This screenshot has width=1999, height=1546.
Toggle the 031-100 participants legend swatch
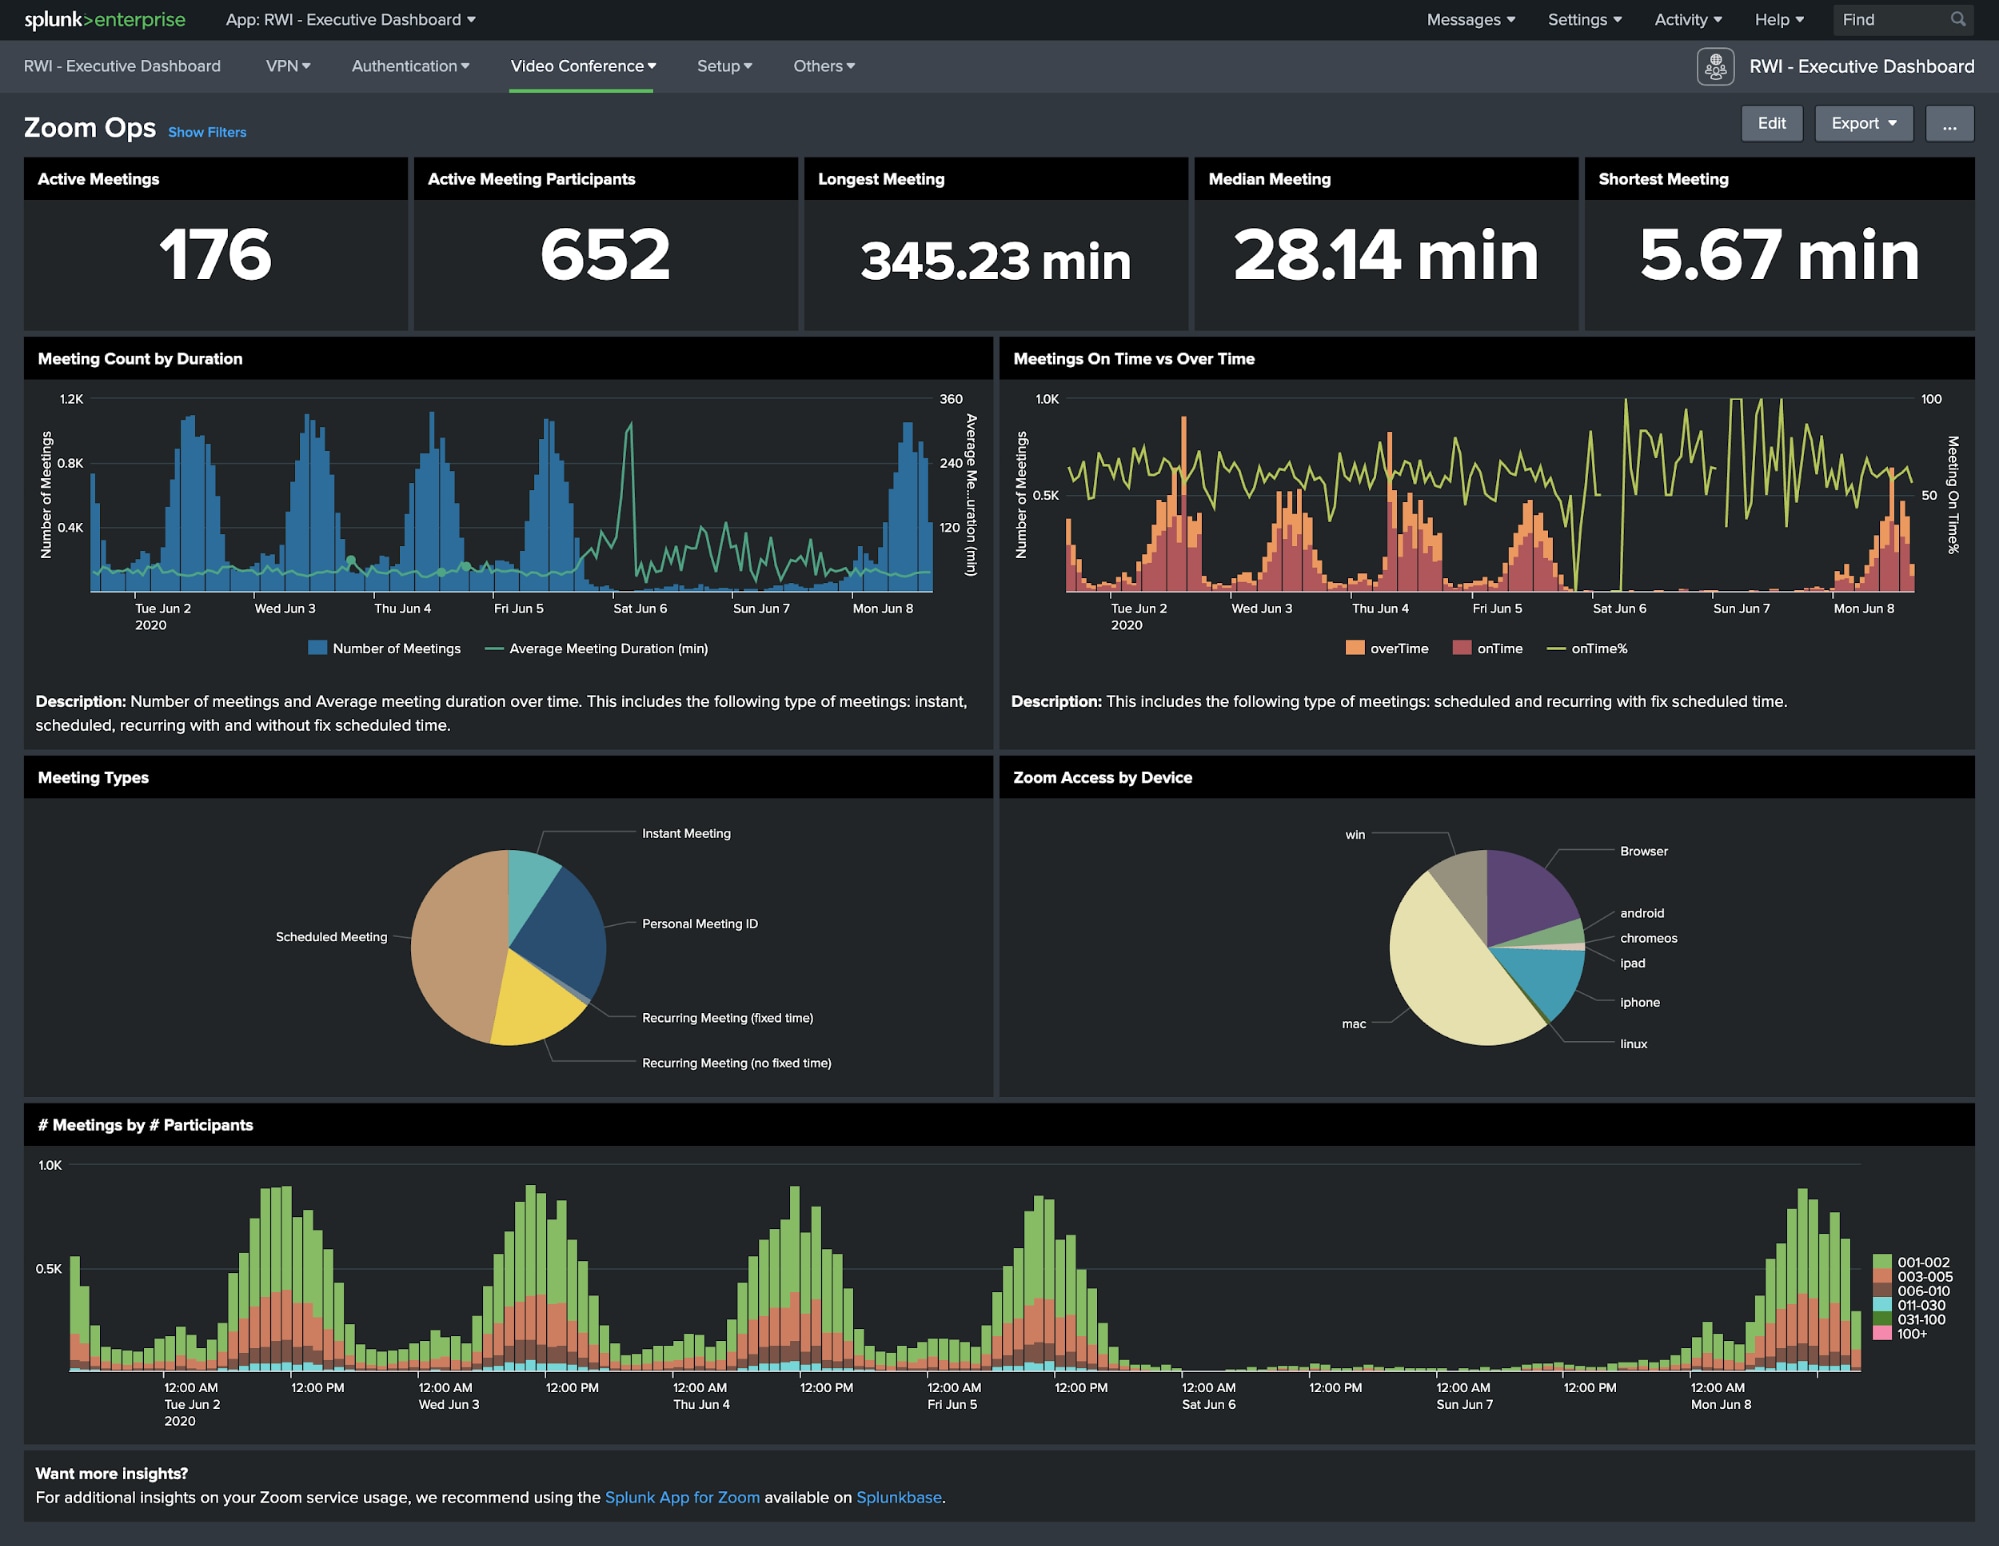click(x=1882, y=1319)
